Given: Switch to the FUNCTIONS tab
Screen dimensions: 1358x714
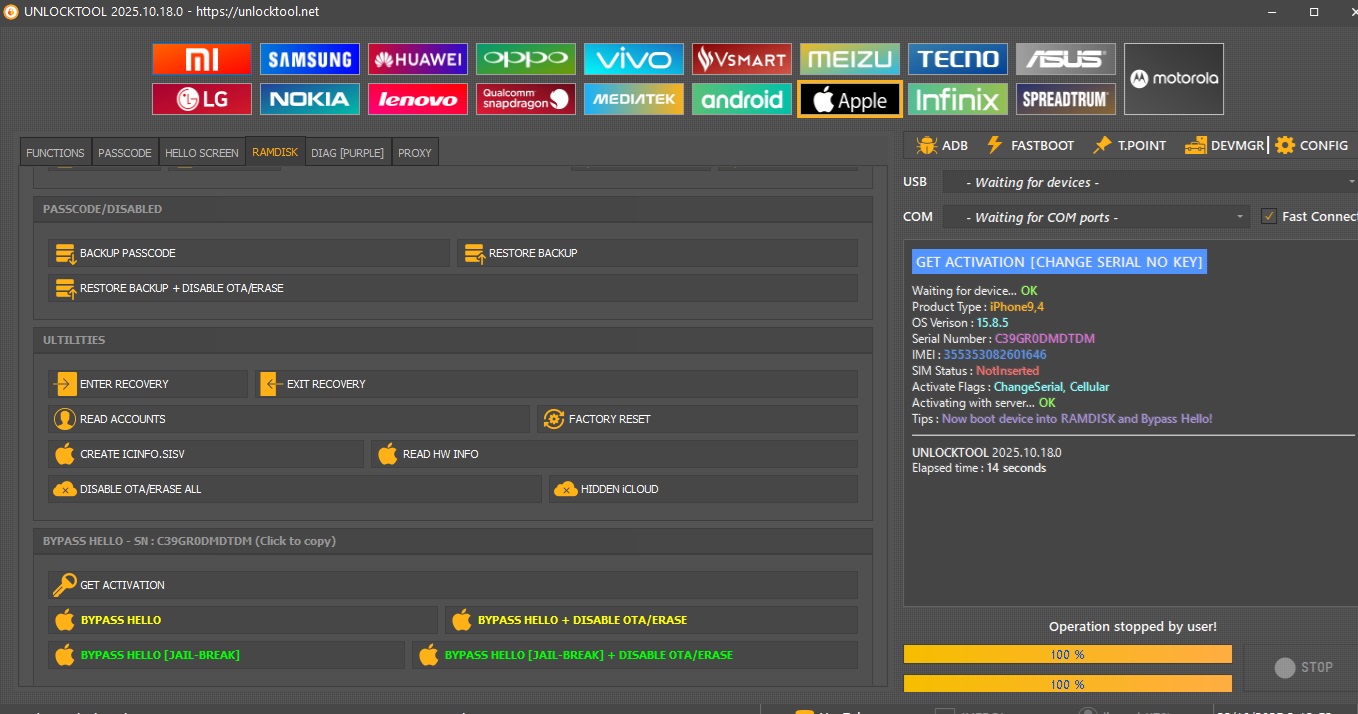Looking at the screenshot, I should pos(55,153).
